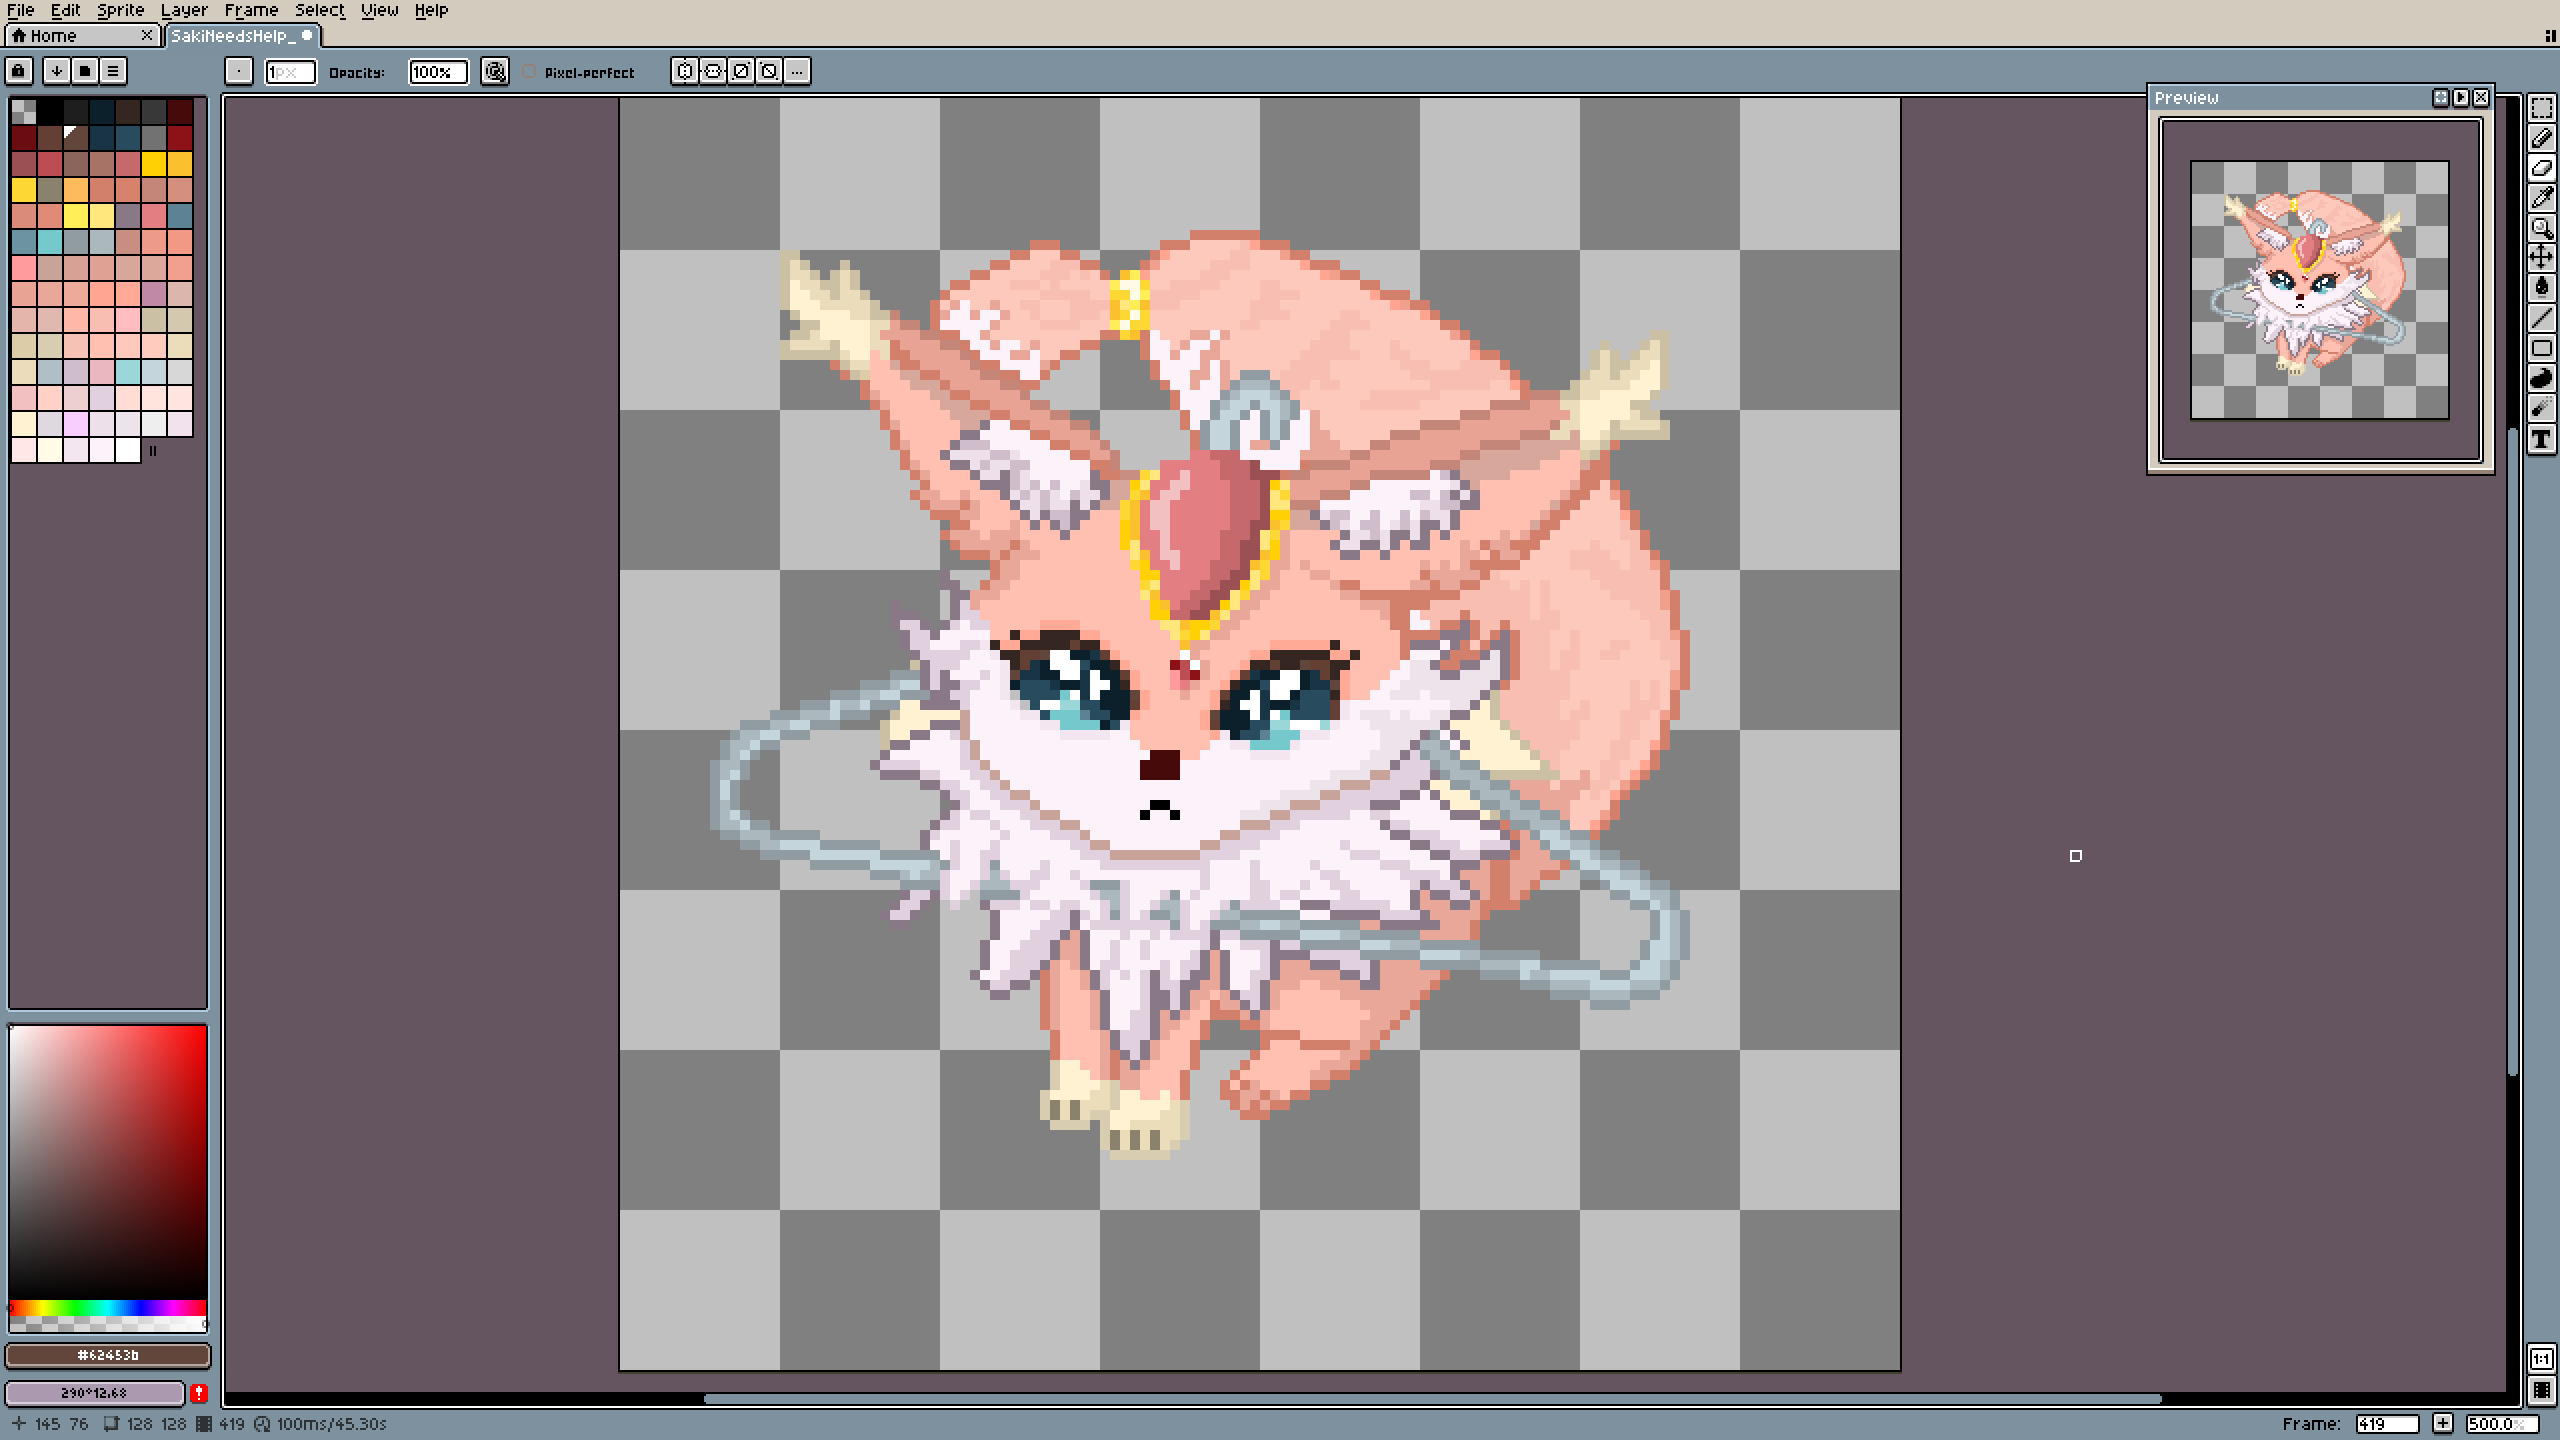Screen dimensions: 2560x1440
Task: Open the palette options menu icon
Action: coord(113,71)
